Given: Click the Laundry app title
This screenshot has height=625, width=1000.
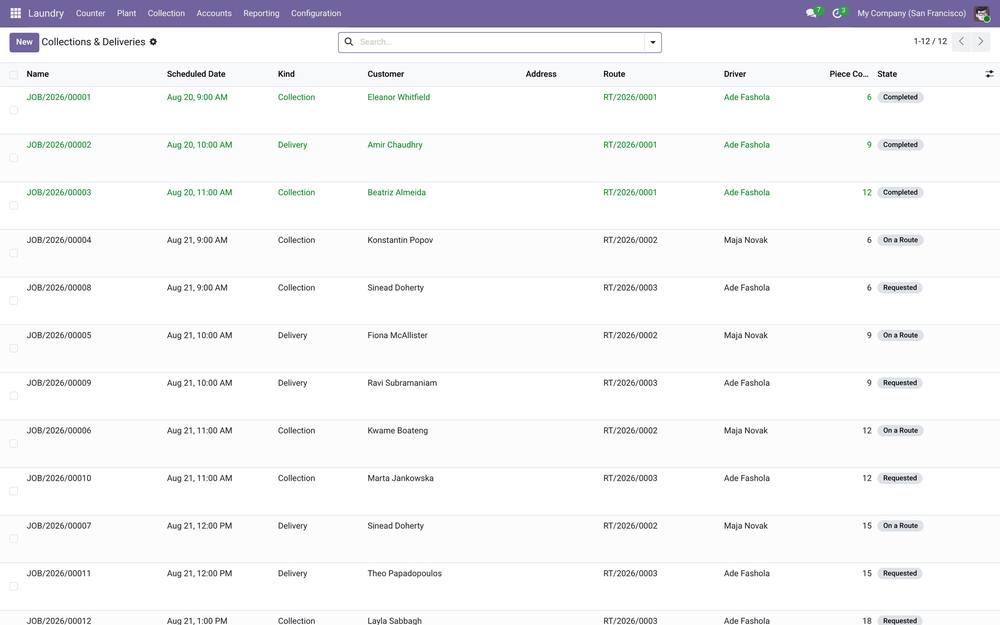Looking at the screenshot, I should (46, 13).
